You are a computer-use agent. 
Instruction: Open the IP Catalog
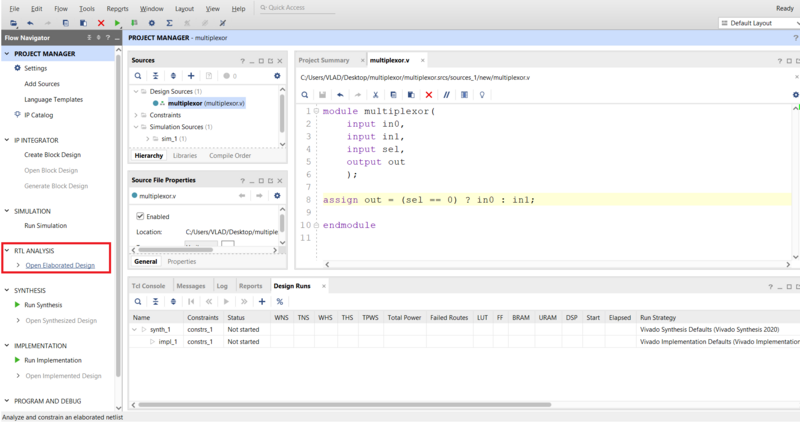39,115
